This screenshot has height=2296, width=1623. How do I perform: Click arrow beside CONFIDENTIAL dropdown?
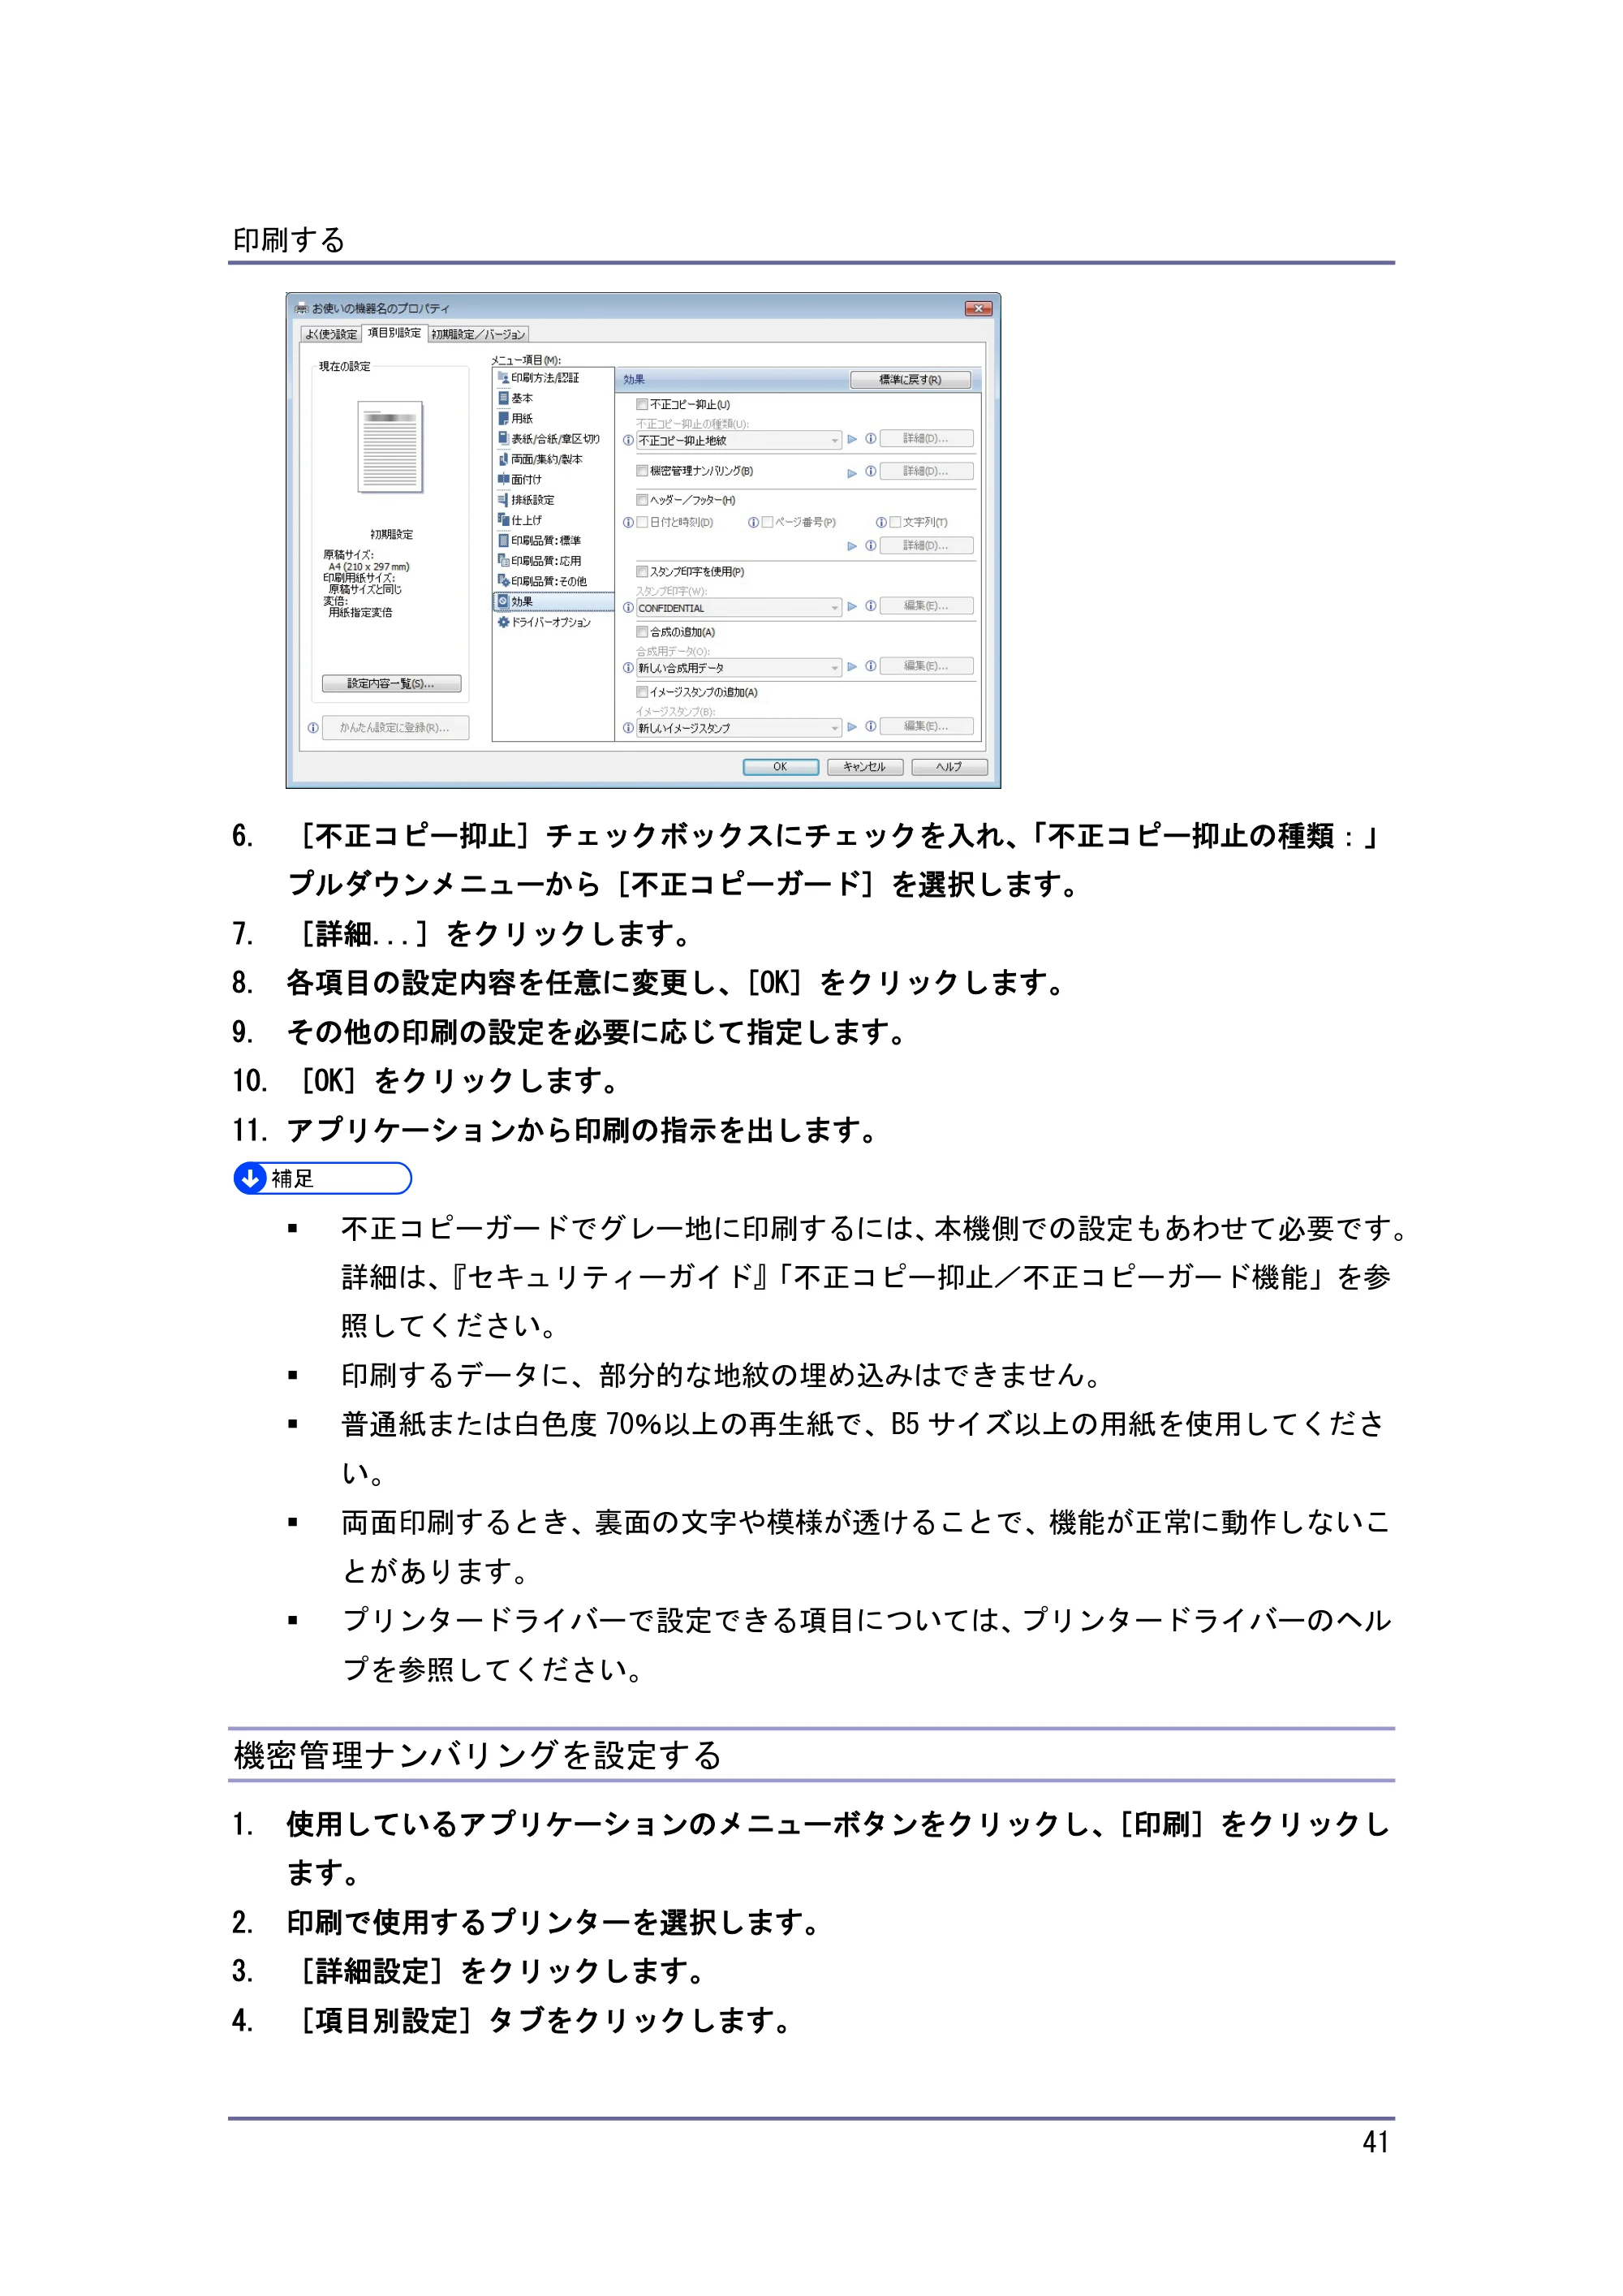point(852,606)
